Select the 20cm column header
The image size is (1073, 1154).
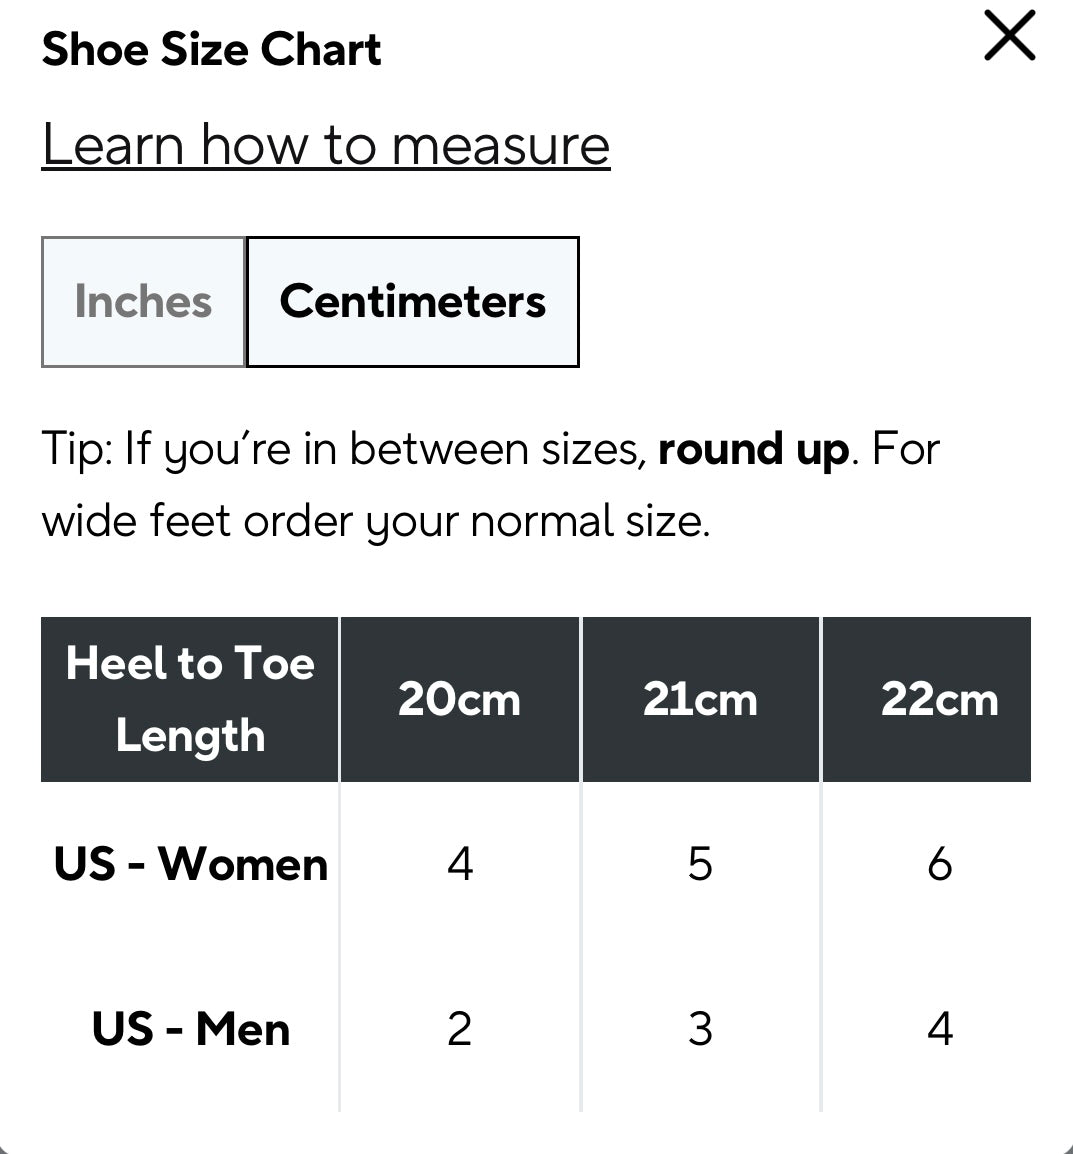click(459, 699)
